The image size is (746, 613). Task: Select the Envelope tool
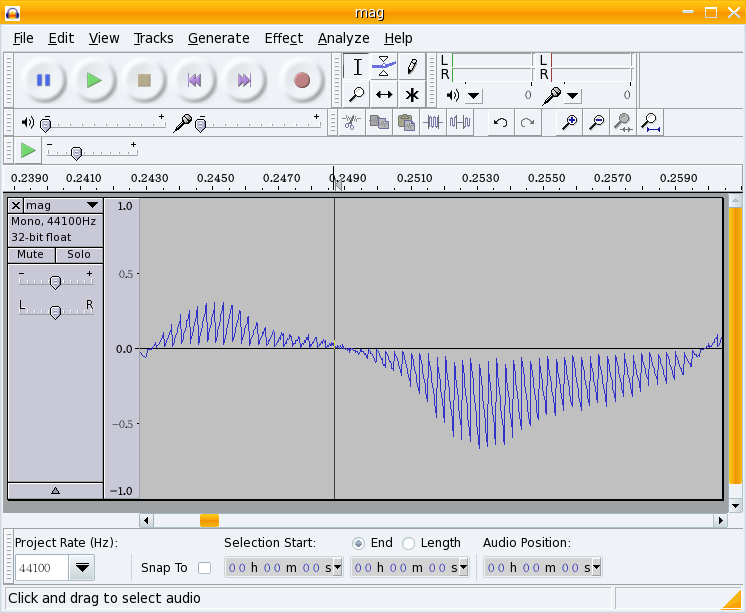384,67
